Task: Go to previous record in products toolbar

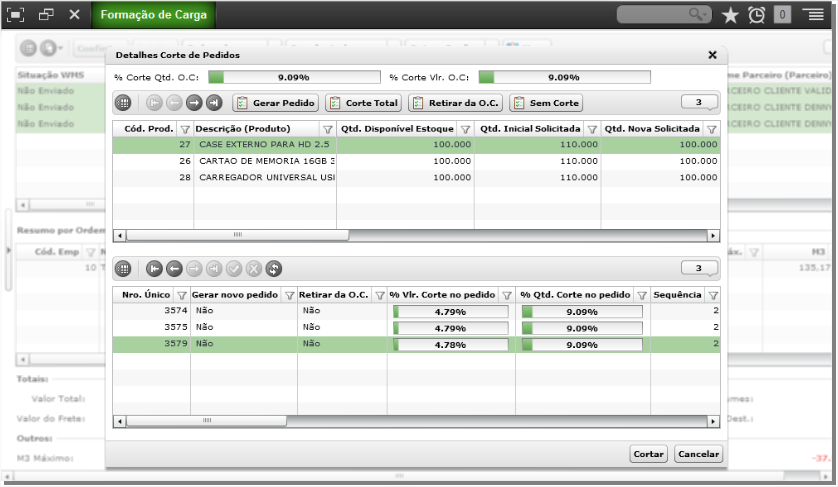Action: click(174, 103)
